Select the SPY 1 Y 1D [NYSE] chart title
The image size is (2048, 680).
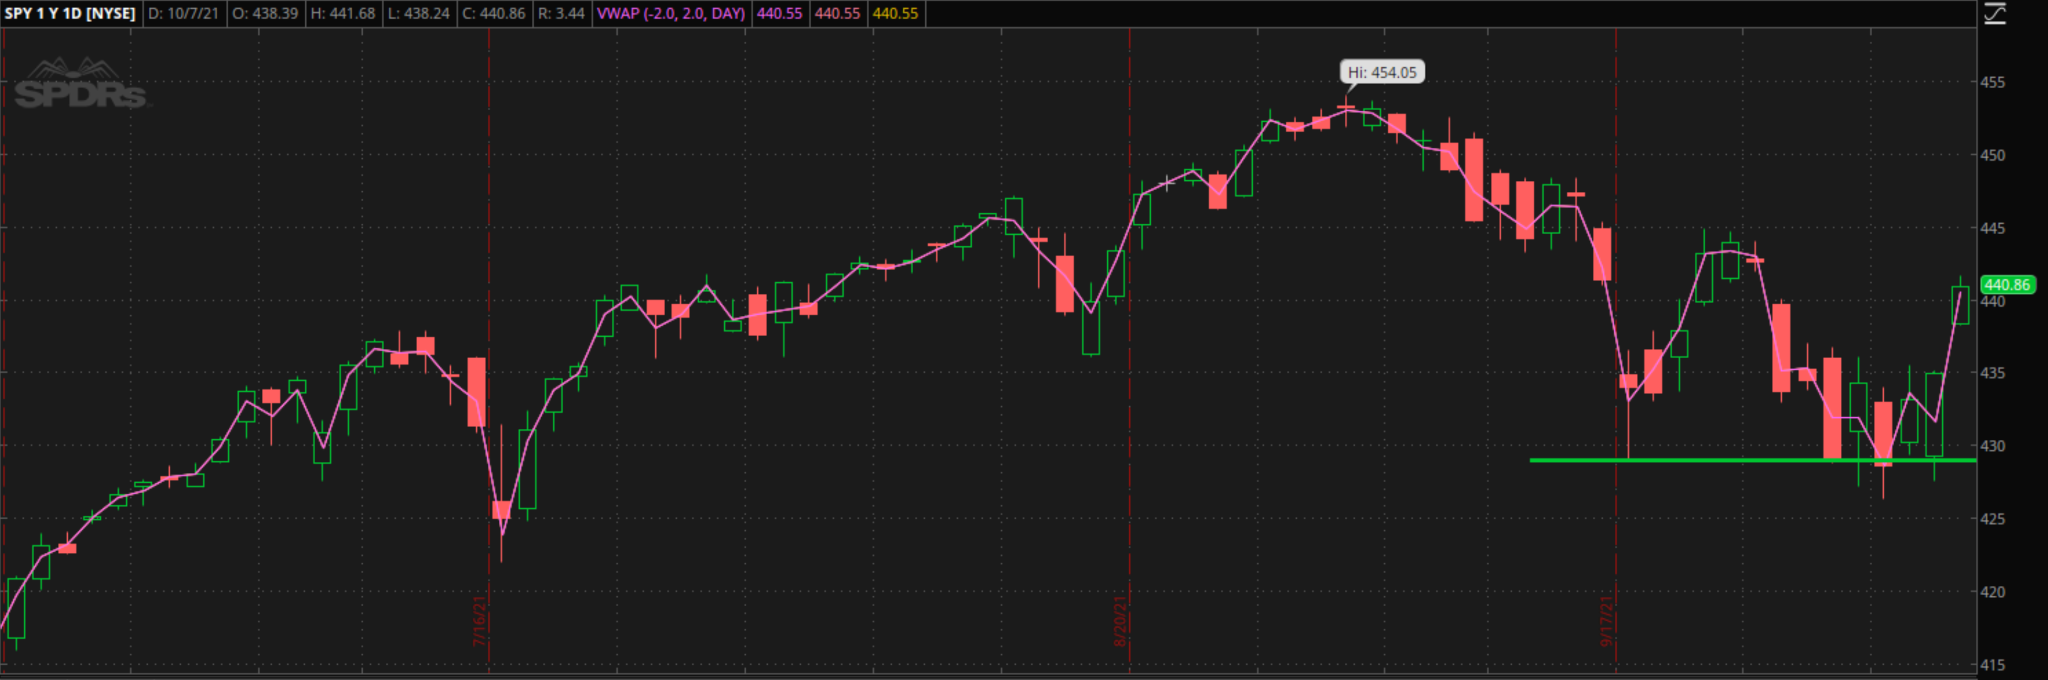pyautogui.click(x=70, y=14)
